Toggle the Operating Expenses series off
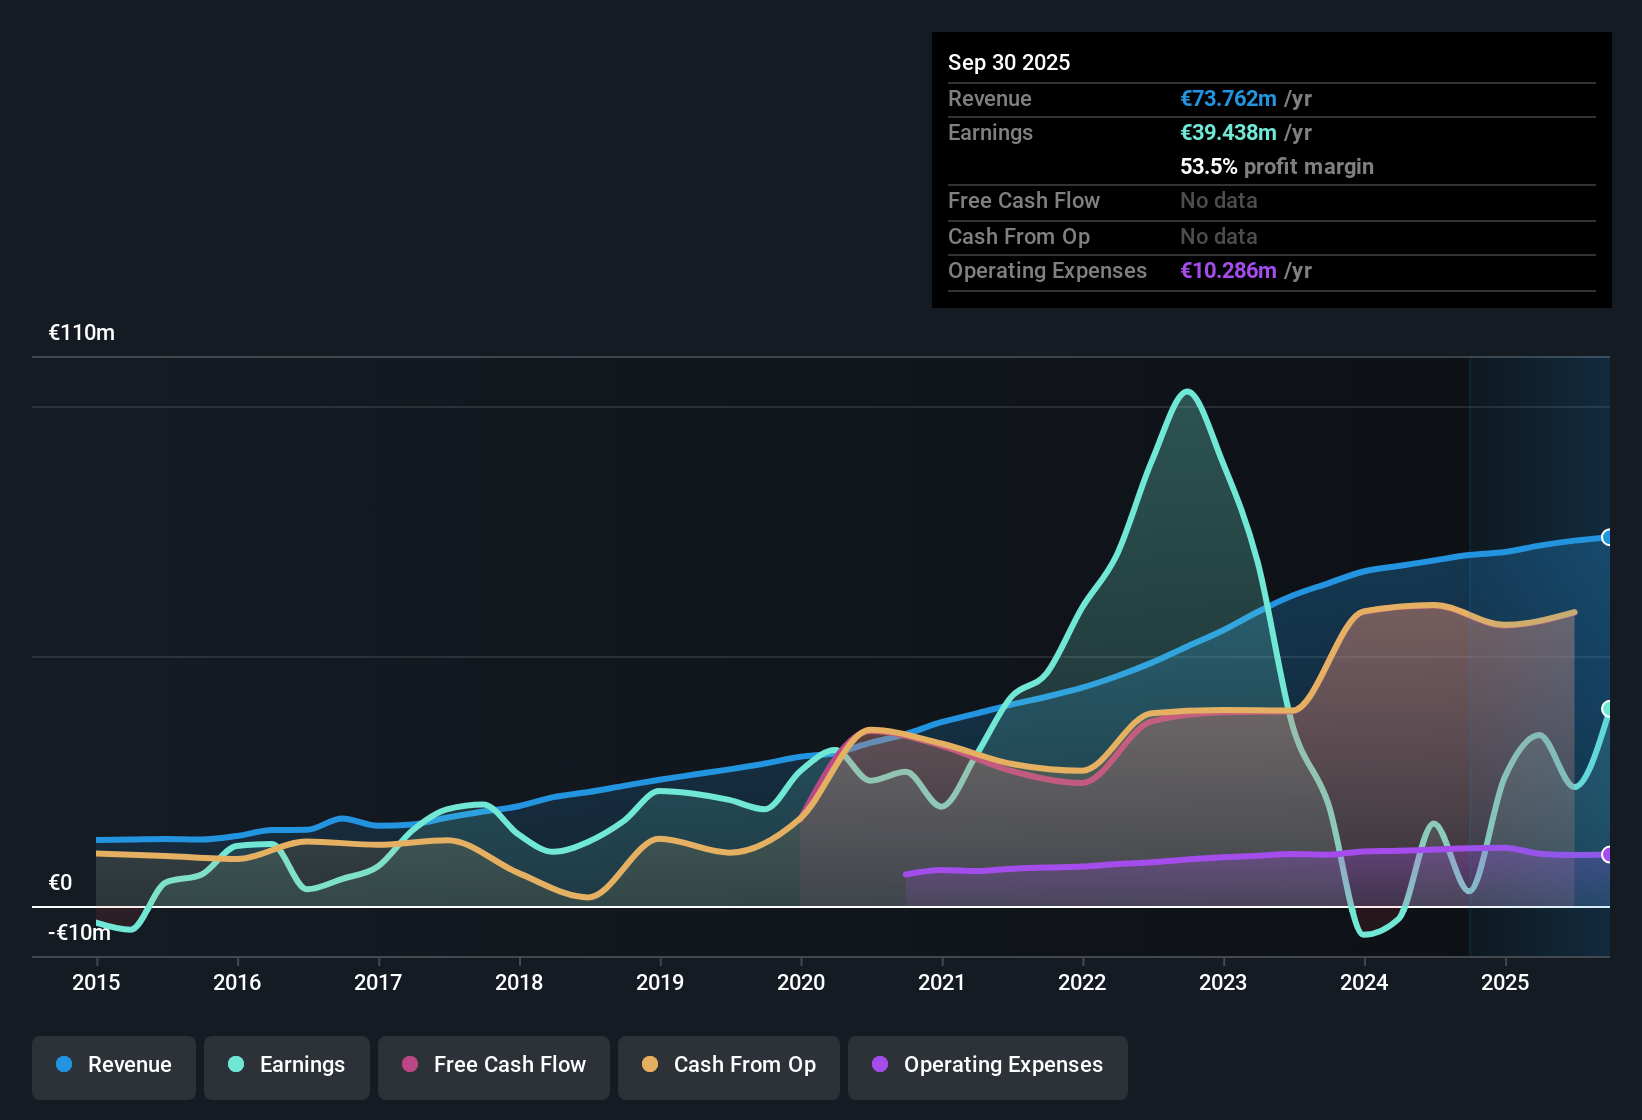This screenshot has width=1642, height=1120. pyautogui.click(x=987, y=1065)
